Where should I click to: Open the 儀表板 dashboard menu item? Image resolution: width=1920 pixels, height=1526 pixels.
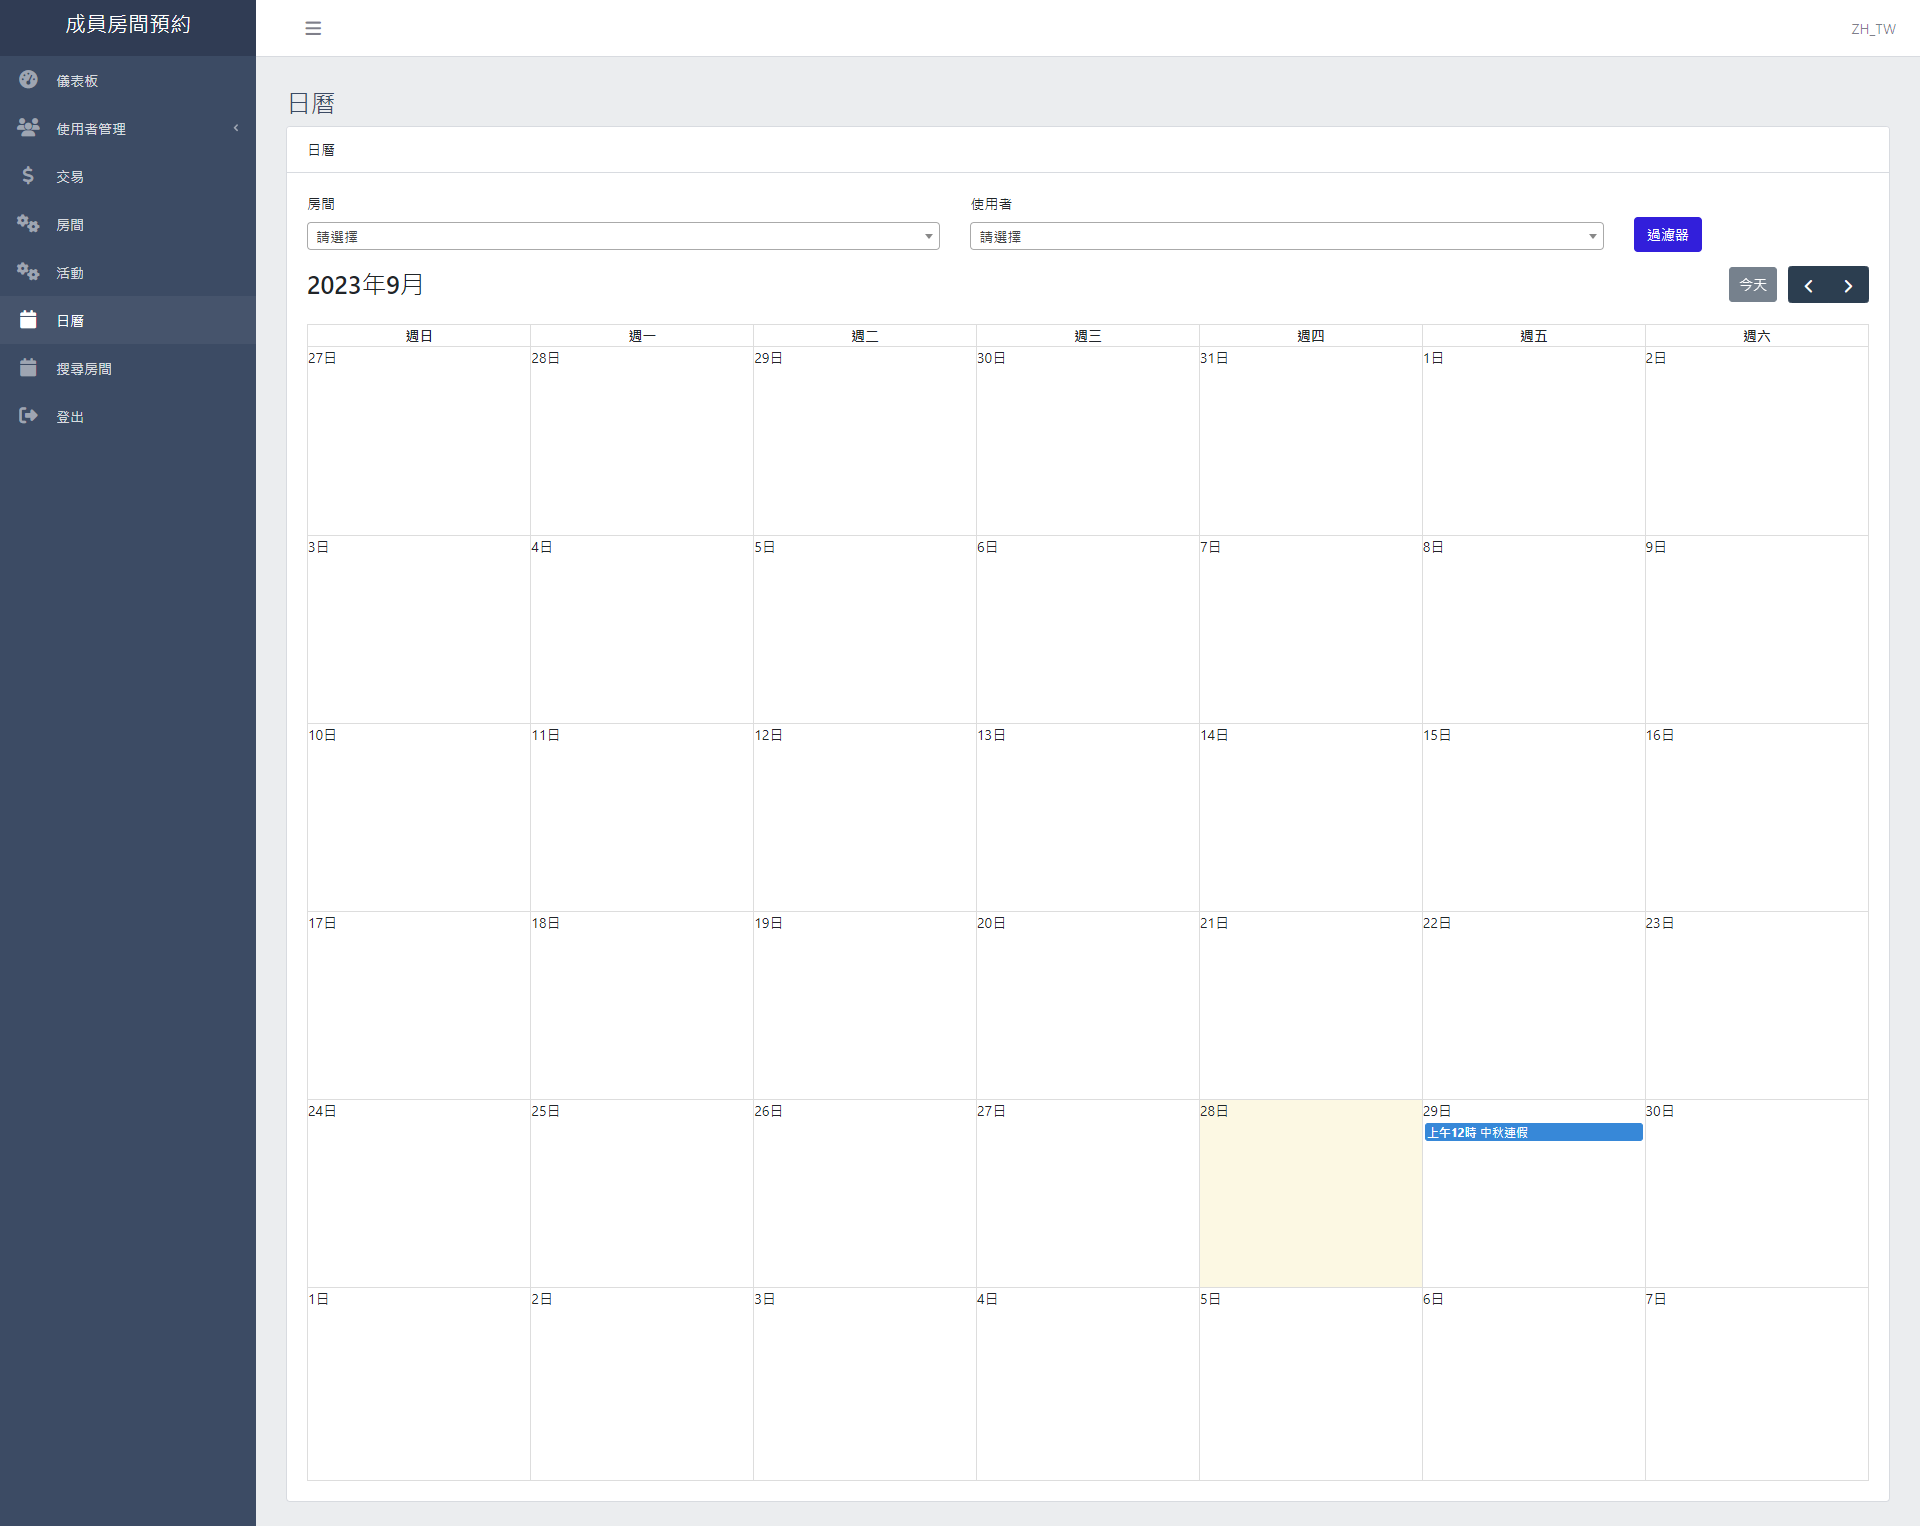tap(128, 80)
